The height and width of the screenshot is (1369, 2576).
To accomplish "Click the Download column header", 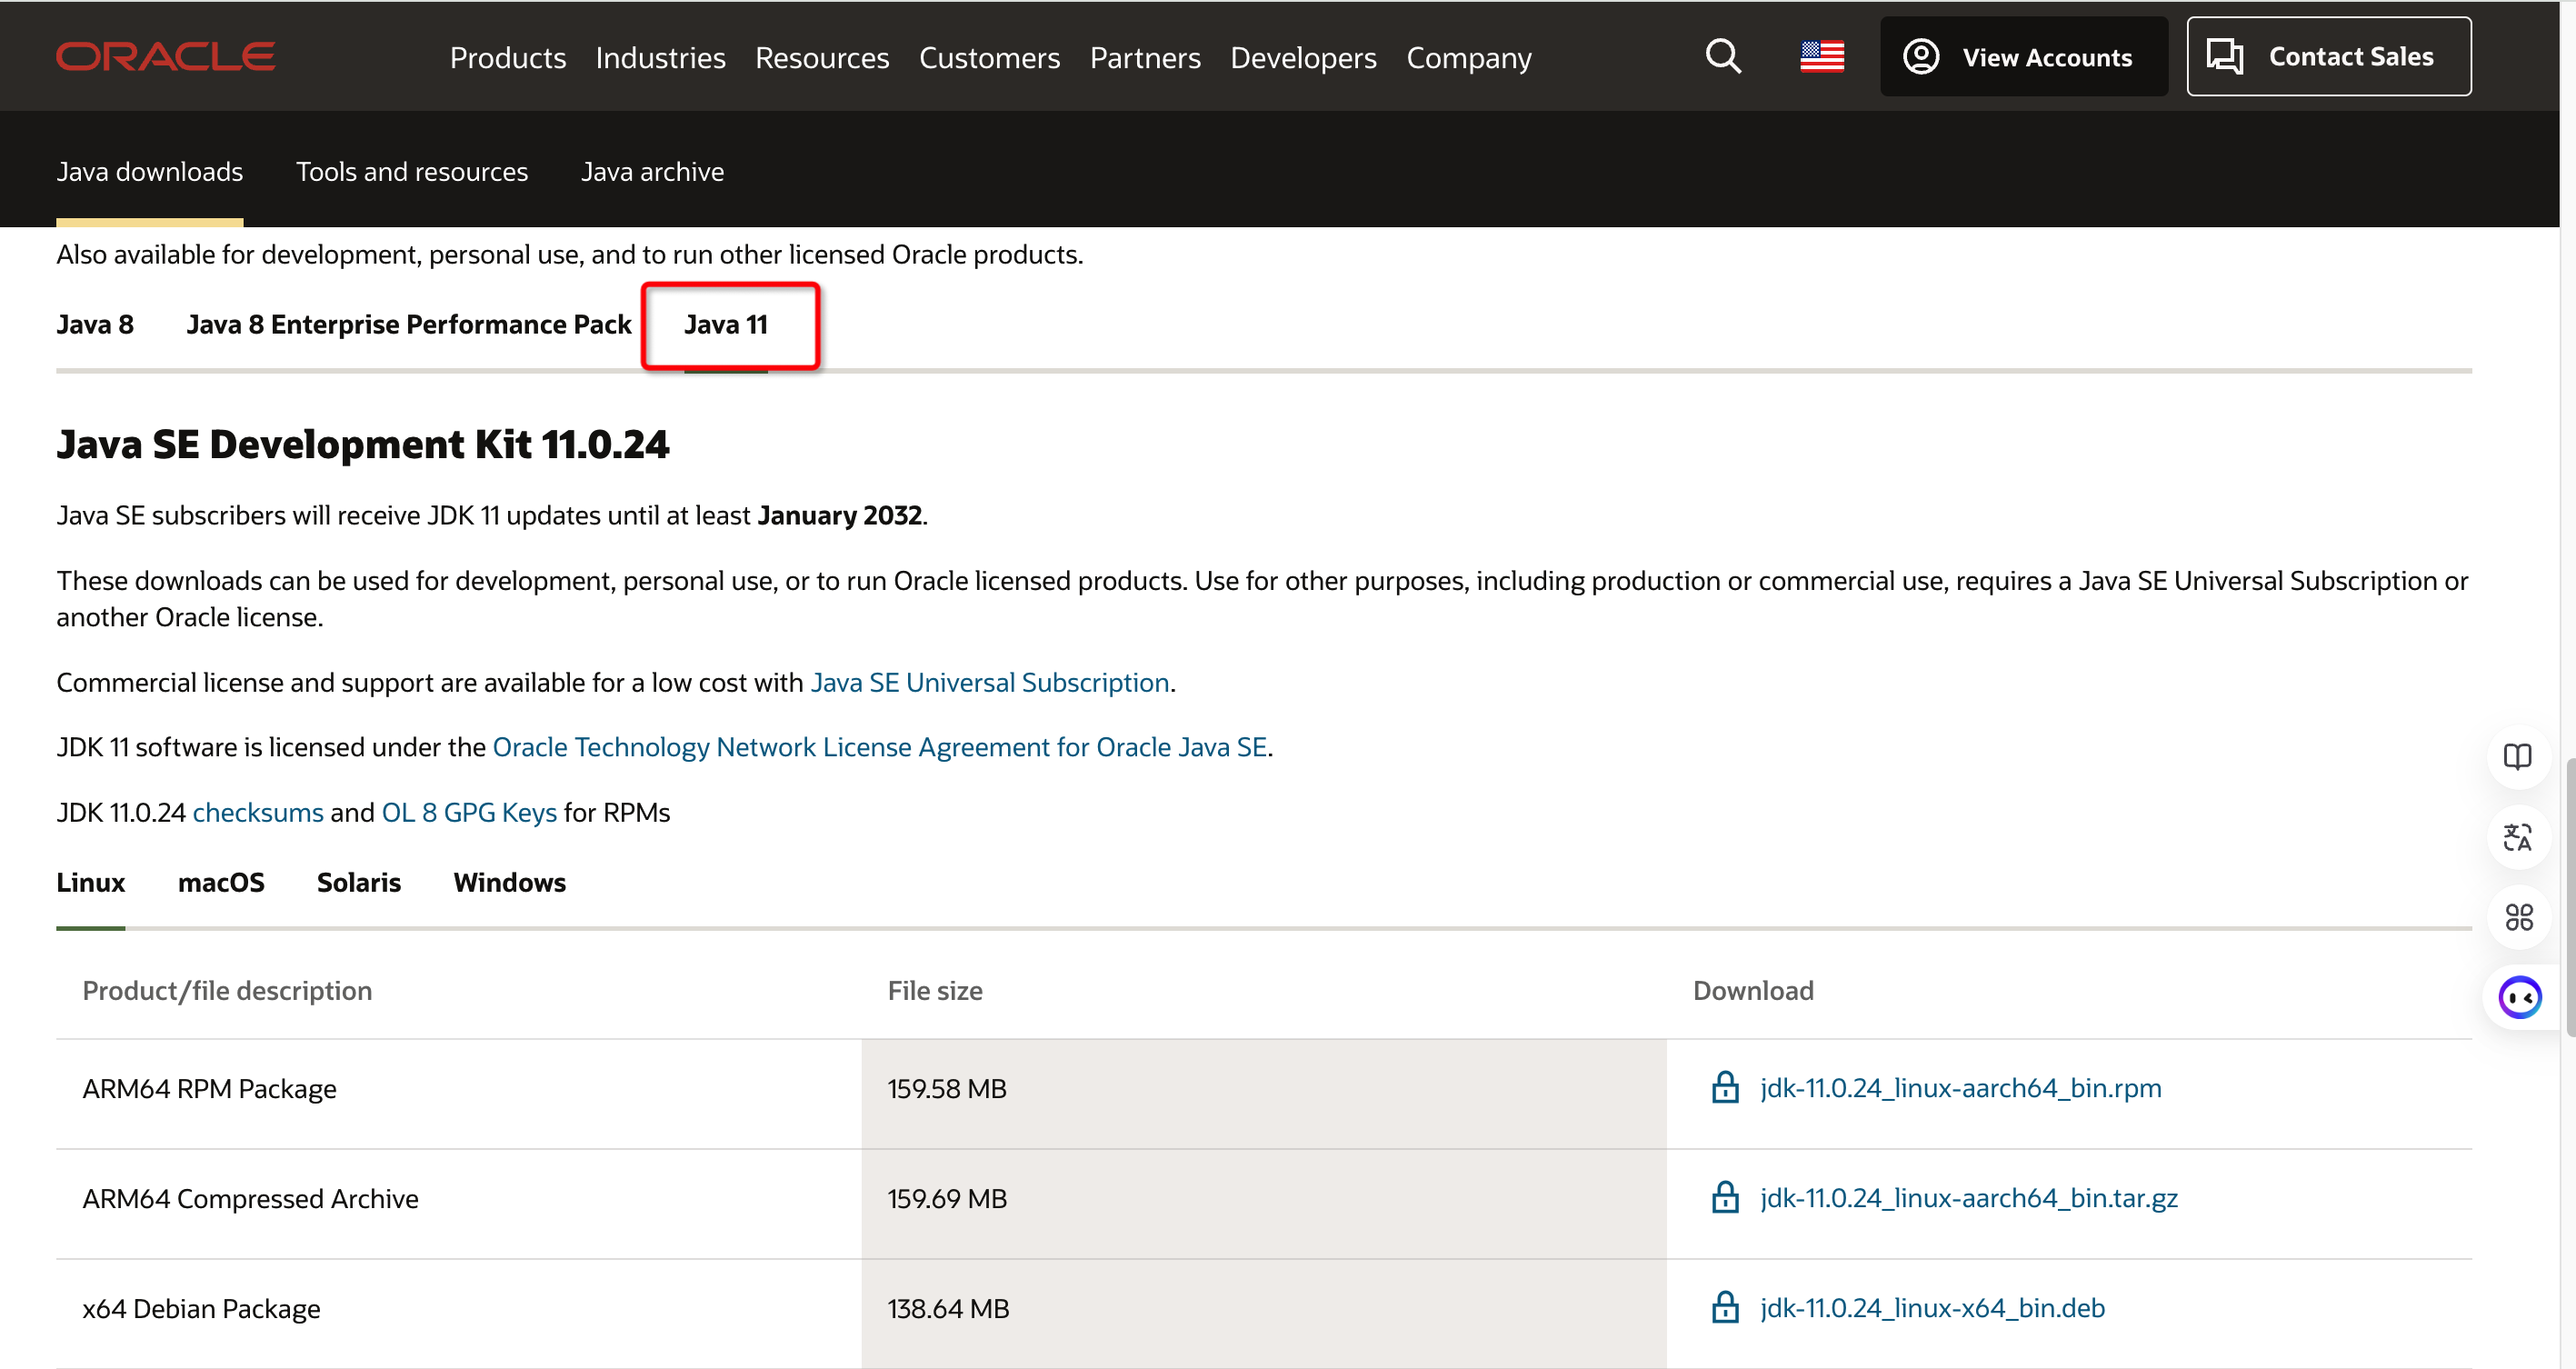I will (x=1753, y=991).
